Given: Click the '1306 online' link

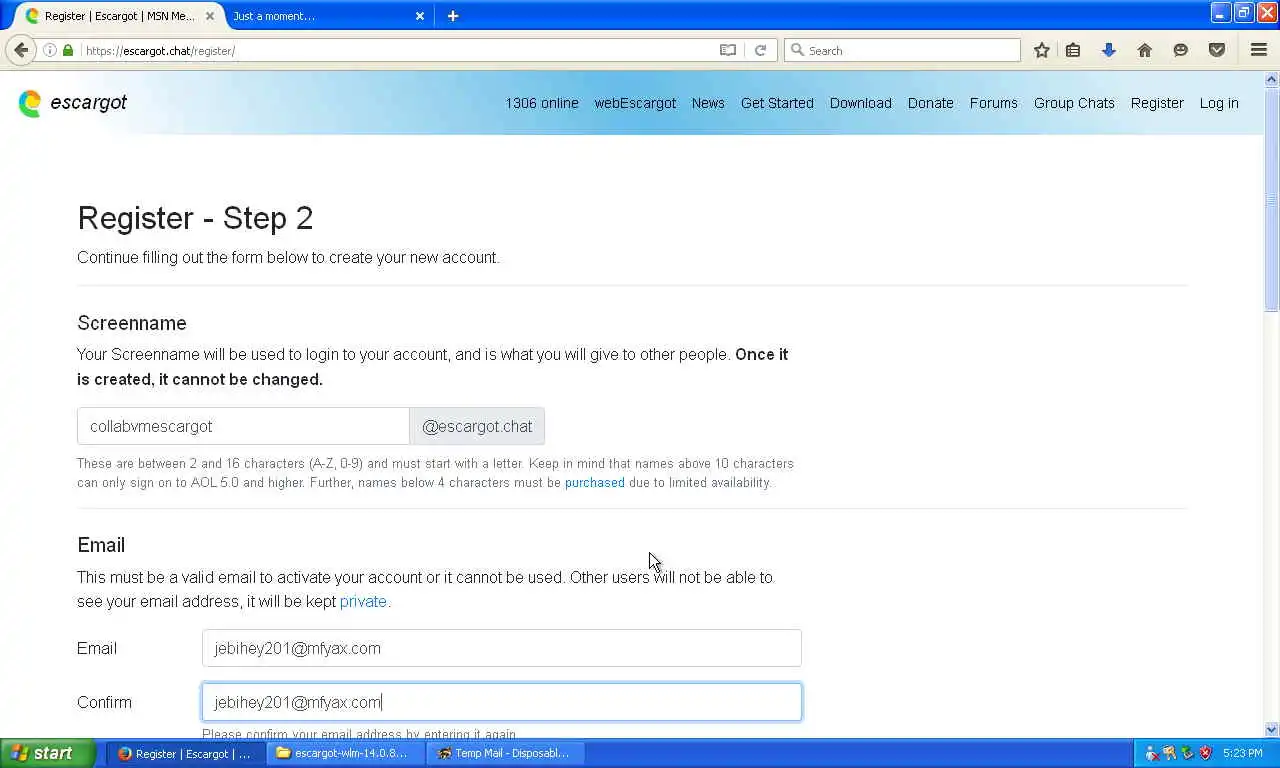Looking at the screenshot, I should click(542, 103).
